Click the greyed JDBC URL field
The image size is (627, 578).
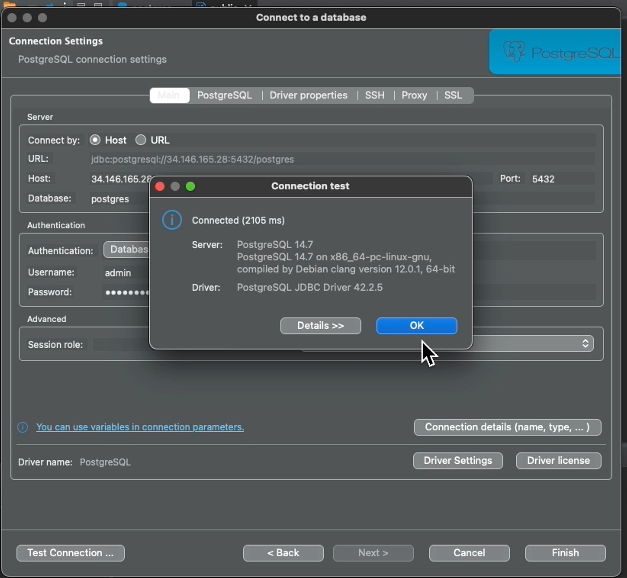pos(342,159)
